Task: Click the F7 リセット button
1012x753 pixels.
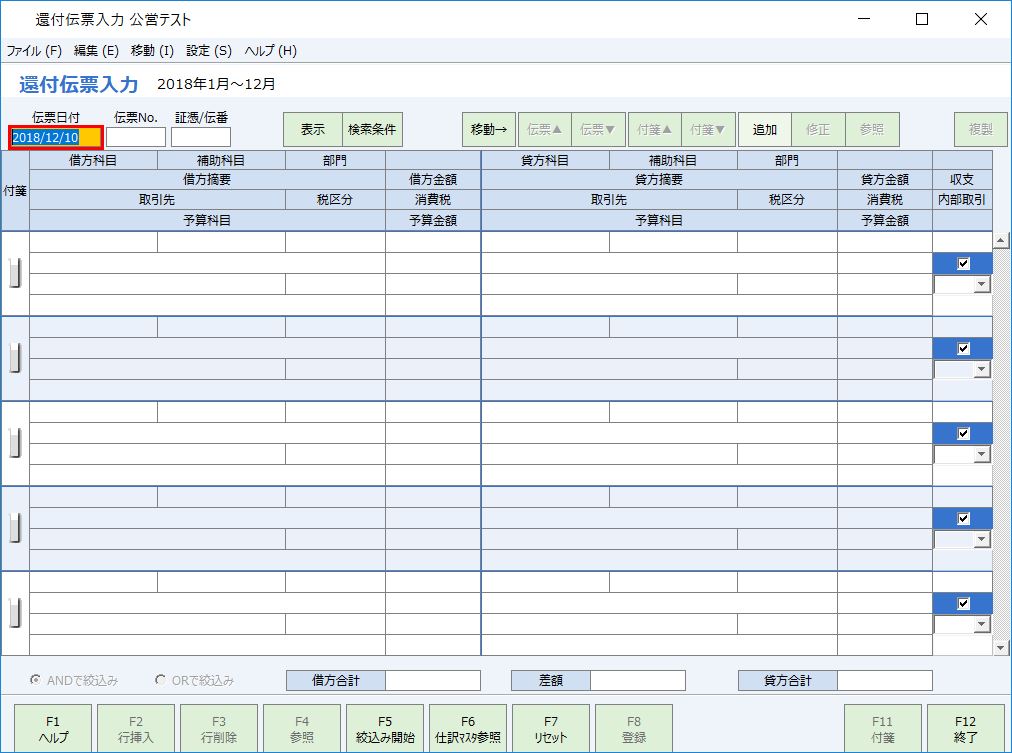Action: click(x=550, y=727)
